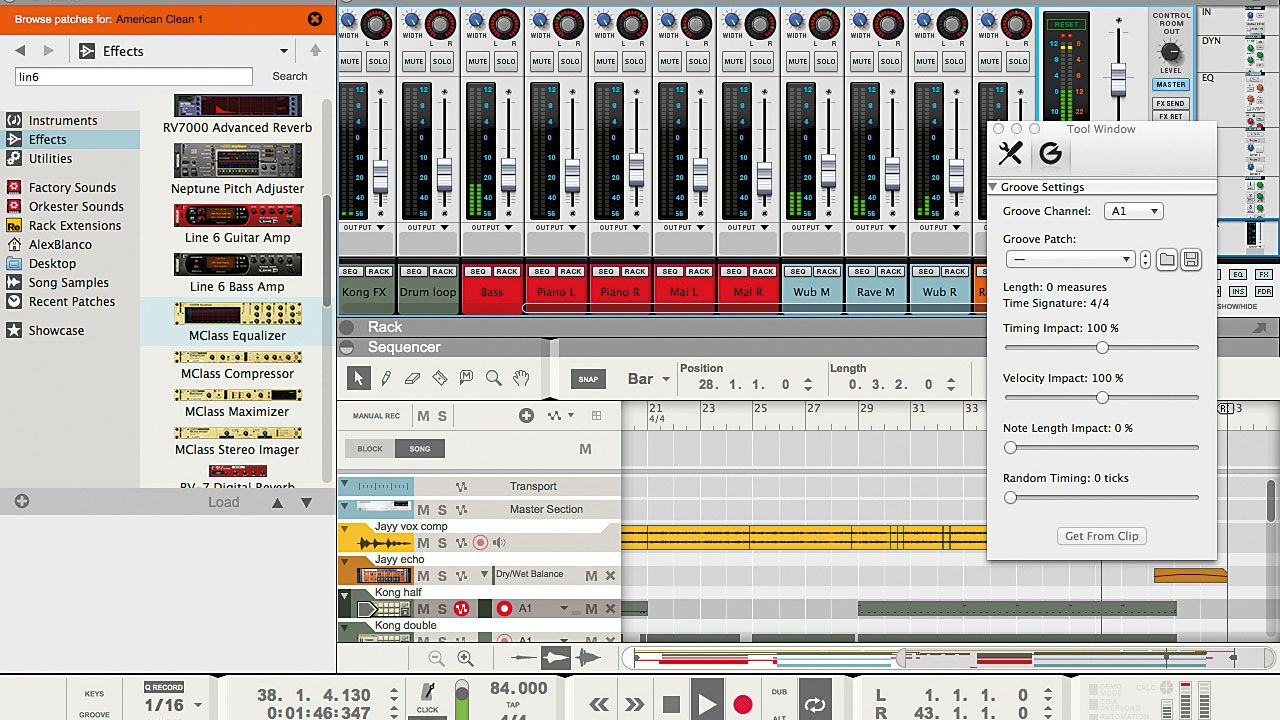Collapse Groove Settings section

(x=994, y=187)
